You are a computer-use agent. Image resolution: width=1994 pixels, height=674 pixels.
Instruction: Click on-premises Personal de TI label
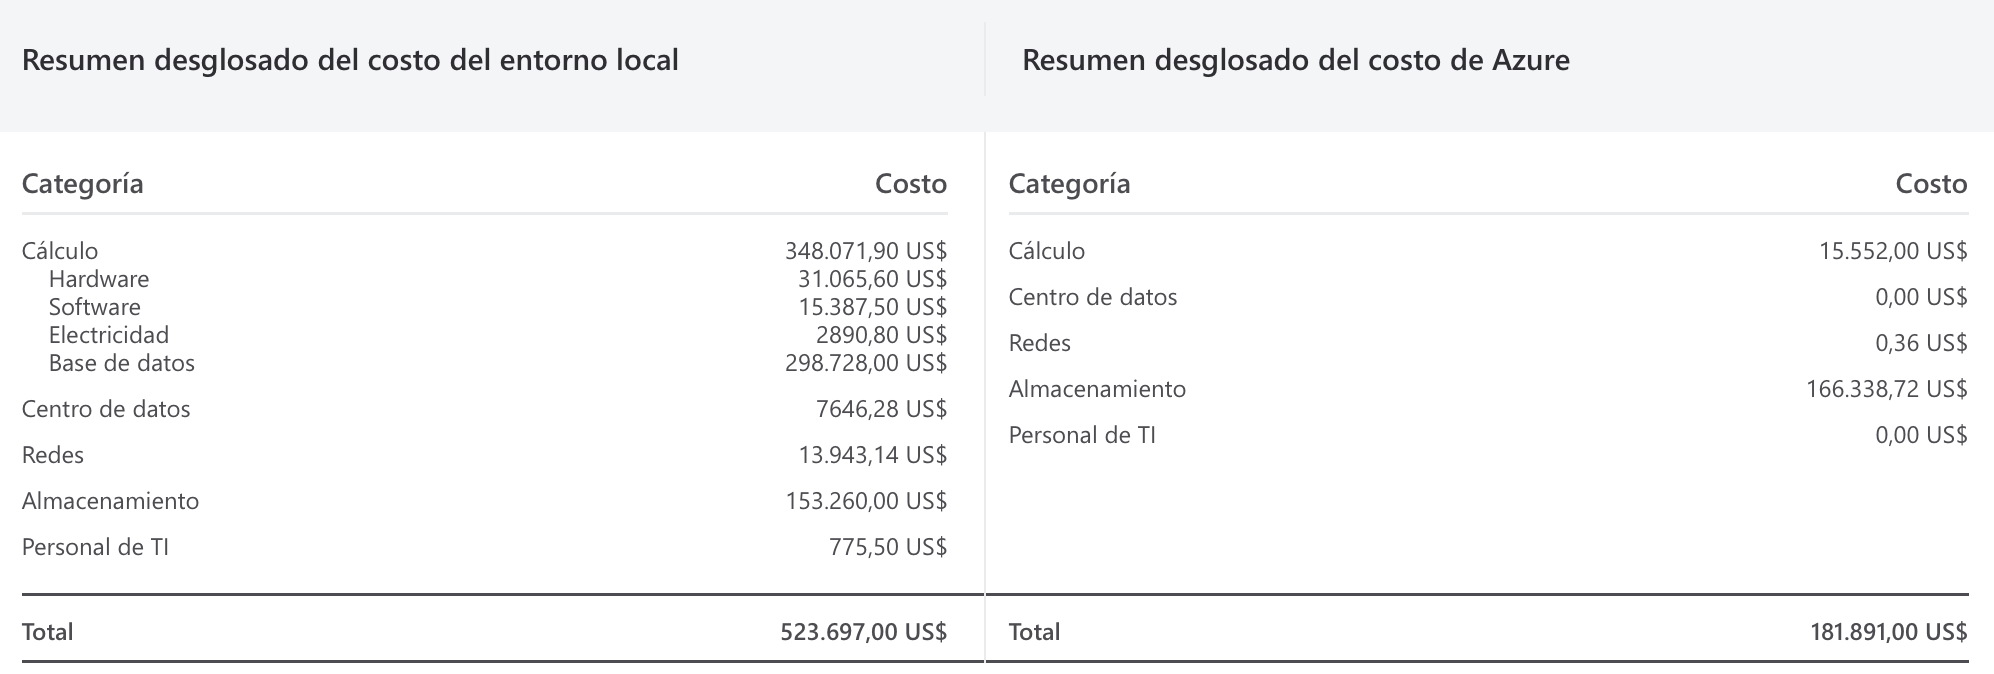[x=95, y=547]
